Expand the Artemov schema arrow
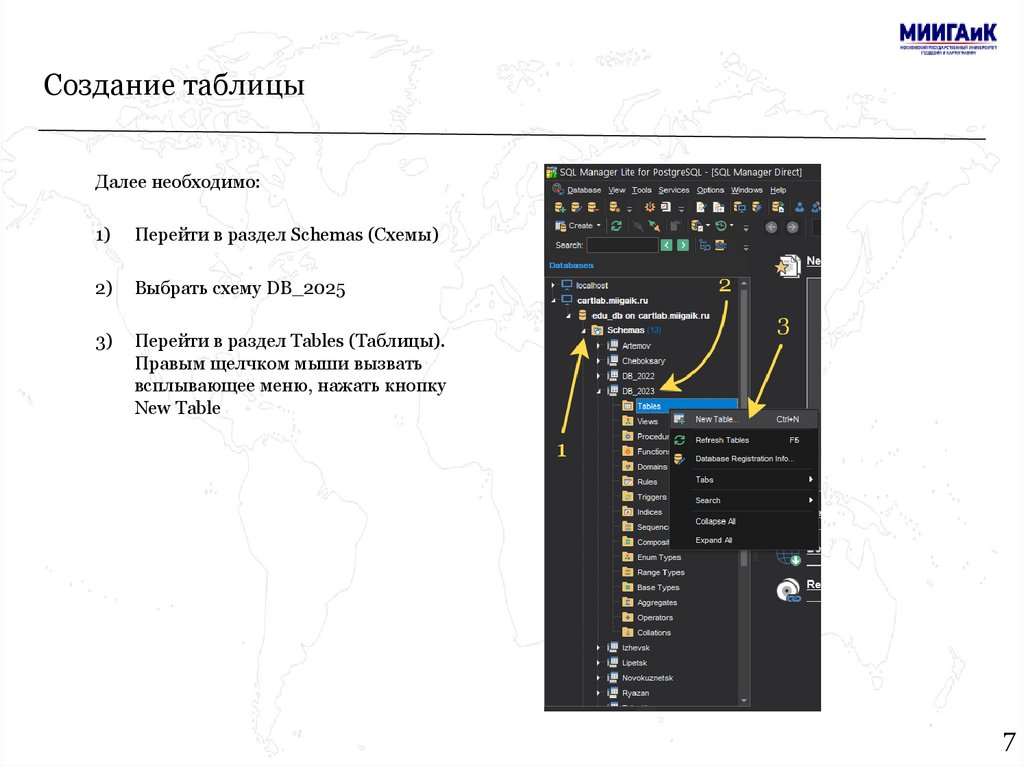This screenshot has height=767, width=1024. (598, 346)
